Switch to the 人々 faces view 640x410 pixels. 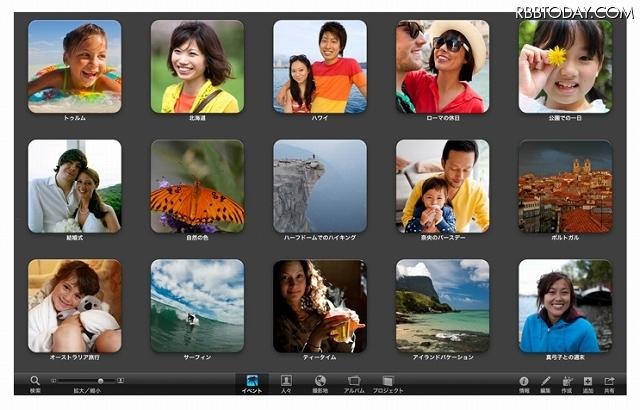pyautogui.click(x=286, y=381)
